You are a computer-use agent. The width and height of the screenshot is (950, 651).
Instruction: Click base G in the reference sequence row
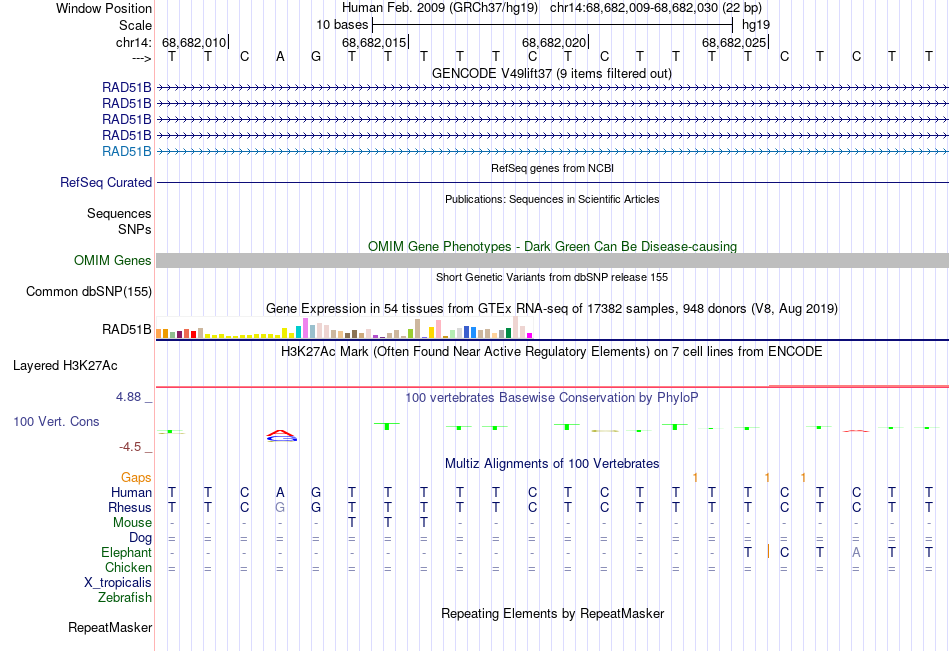[316, 56]
